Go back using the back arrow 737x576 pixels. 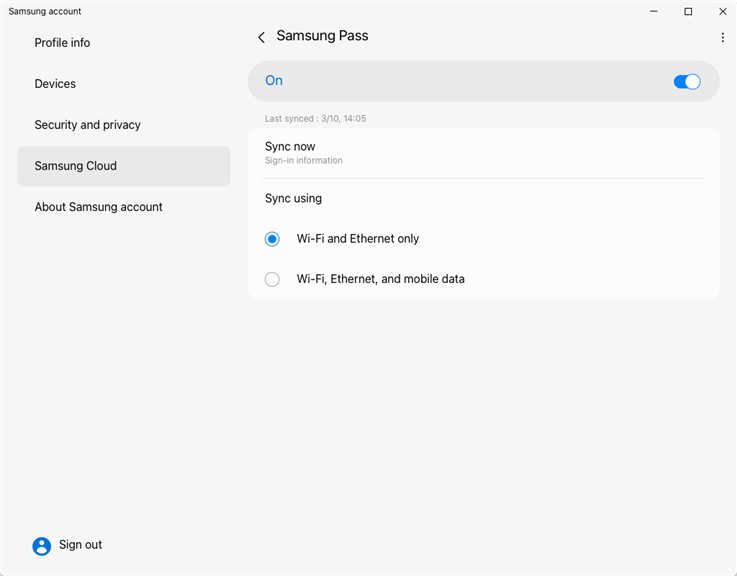point(261,37)
